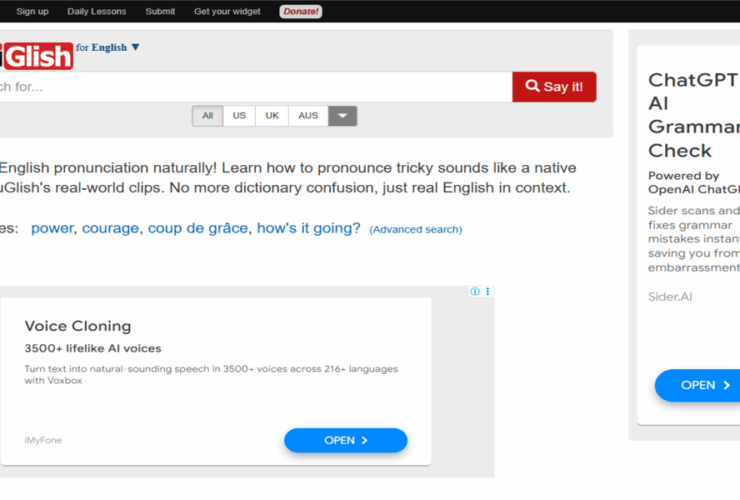The width and height of the screenshot is (740, 500).
Task: Click the Sider.AI advertiser label
Action: [670, 297]
